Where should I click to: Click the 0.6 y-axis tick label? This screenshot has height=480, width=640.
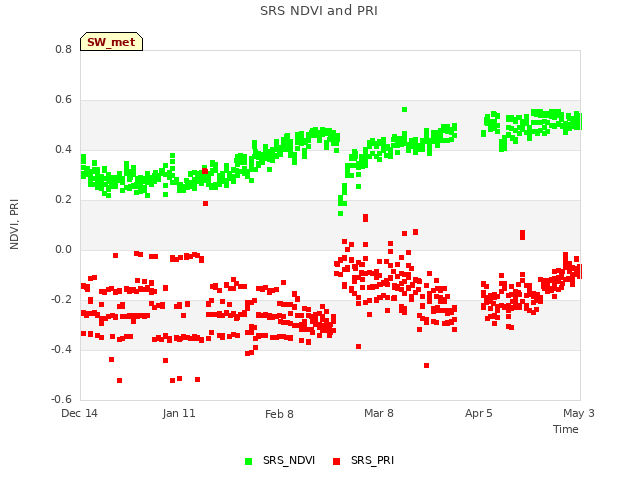tap(63, 100)
